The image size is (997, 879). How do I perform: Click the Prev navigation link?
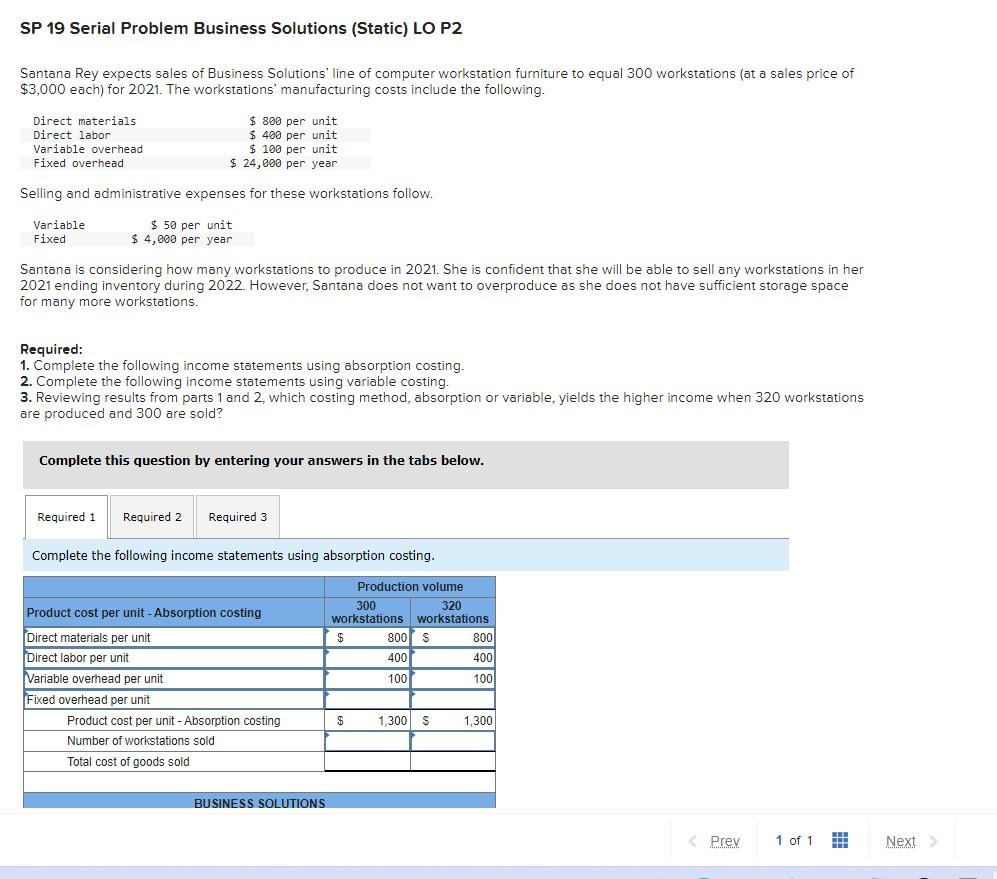tap(724, 840)
